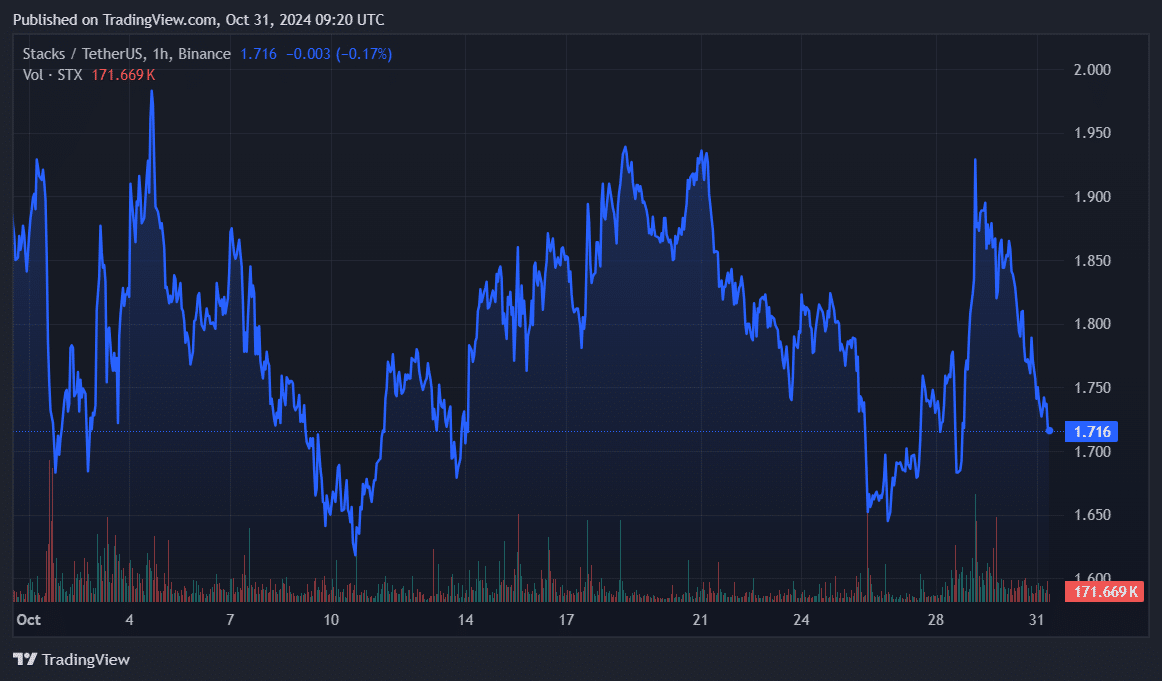Click the 1.700 price axis label
The width and height of the screenshot is (1162, 681).
coord(1092,451)
